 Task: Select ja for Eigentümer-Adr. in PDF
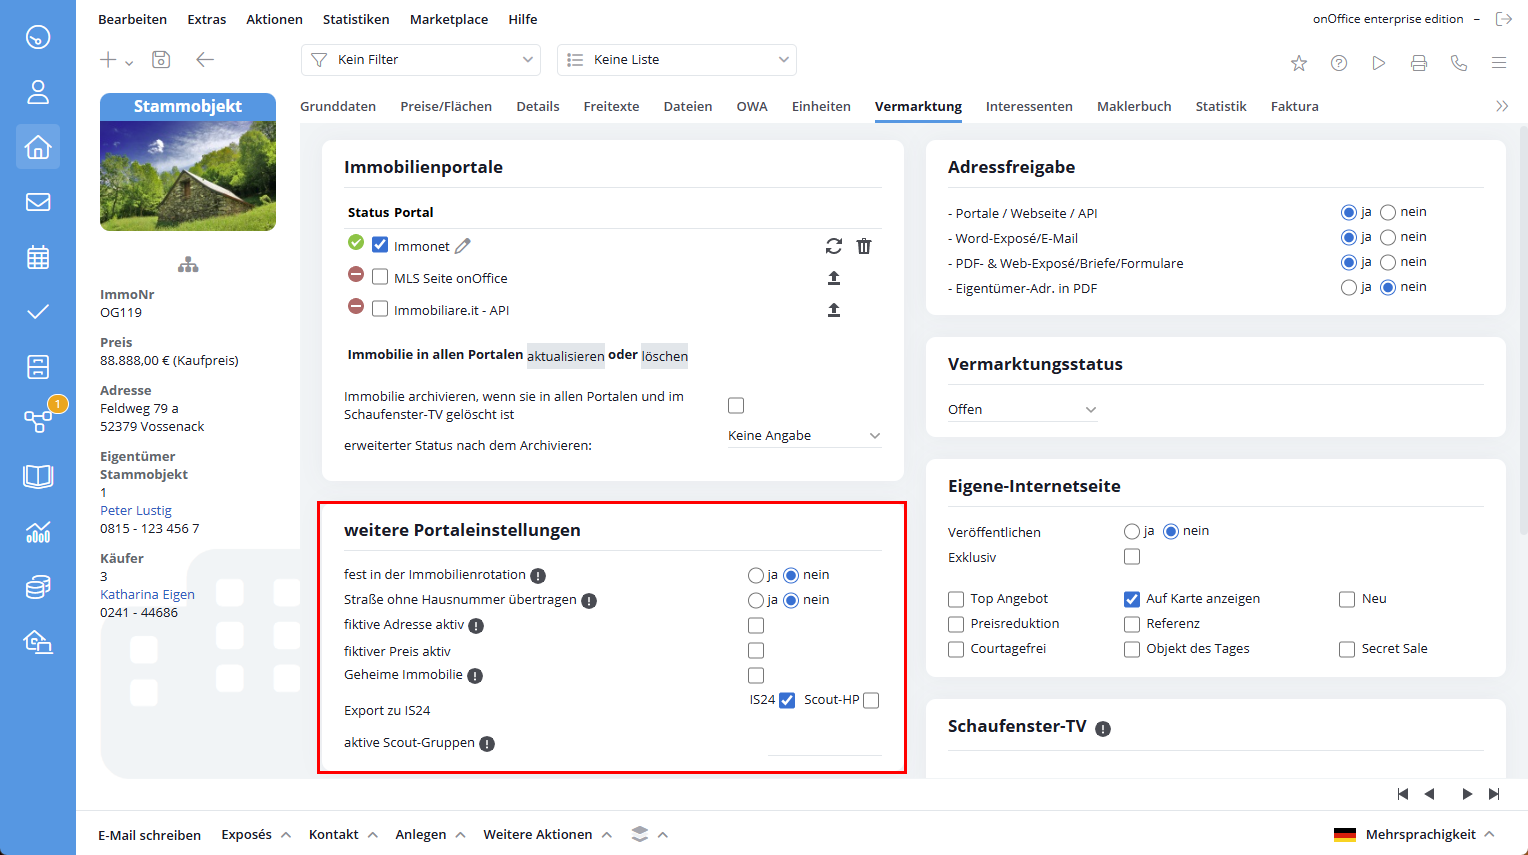click(1349, 288)
